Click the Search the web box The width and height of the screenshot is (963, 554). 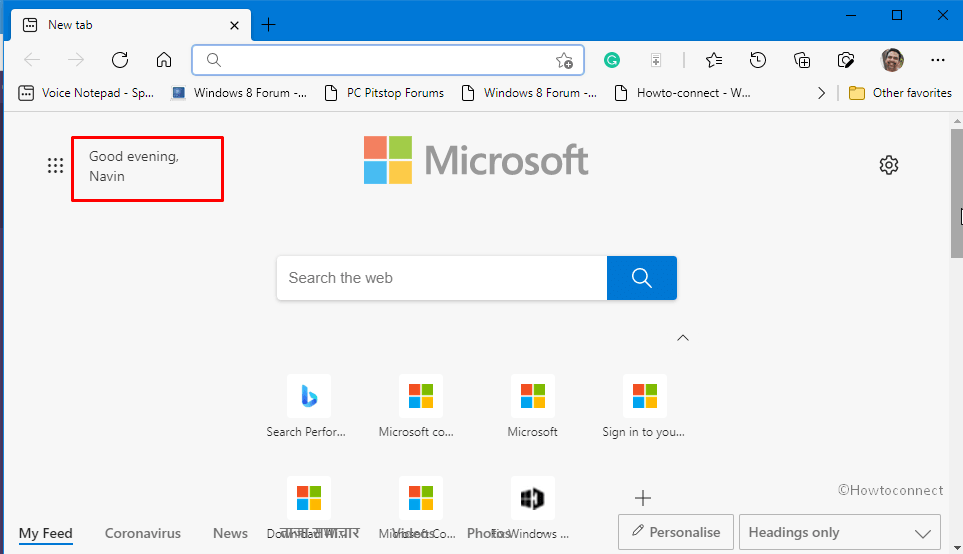(x=442, y=278)
